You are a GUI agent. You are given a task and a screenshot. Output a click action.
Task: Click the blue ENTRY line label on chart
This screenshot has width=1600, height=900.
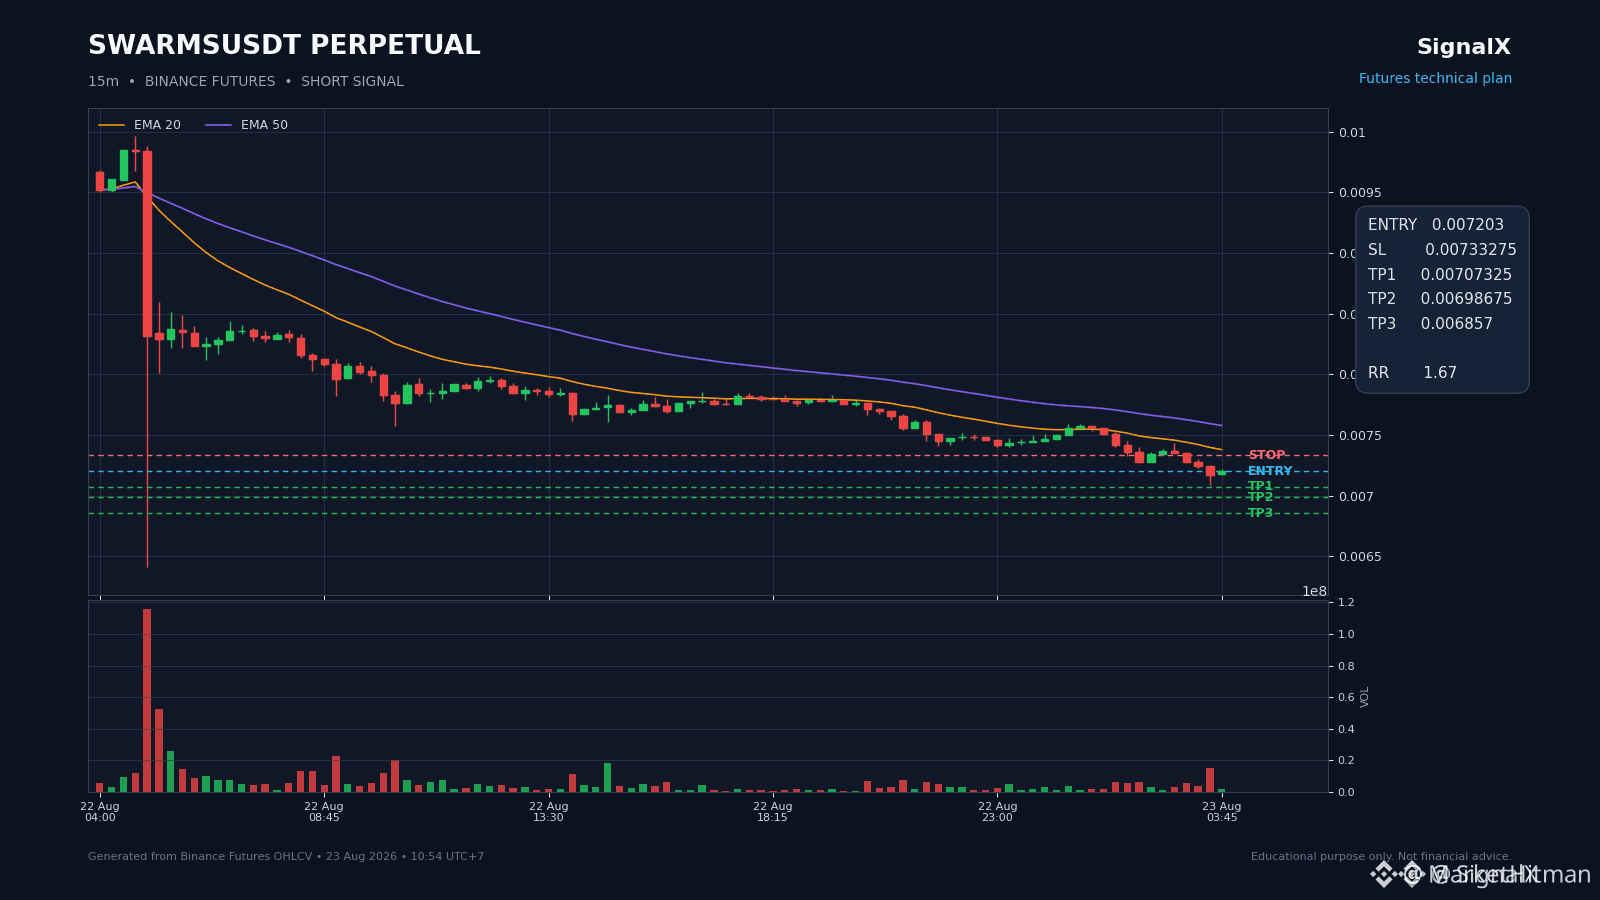[1270, 471]
